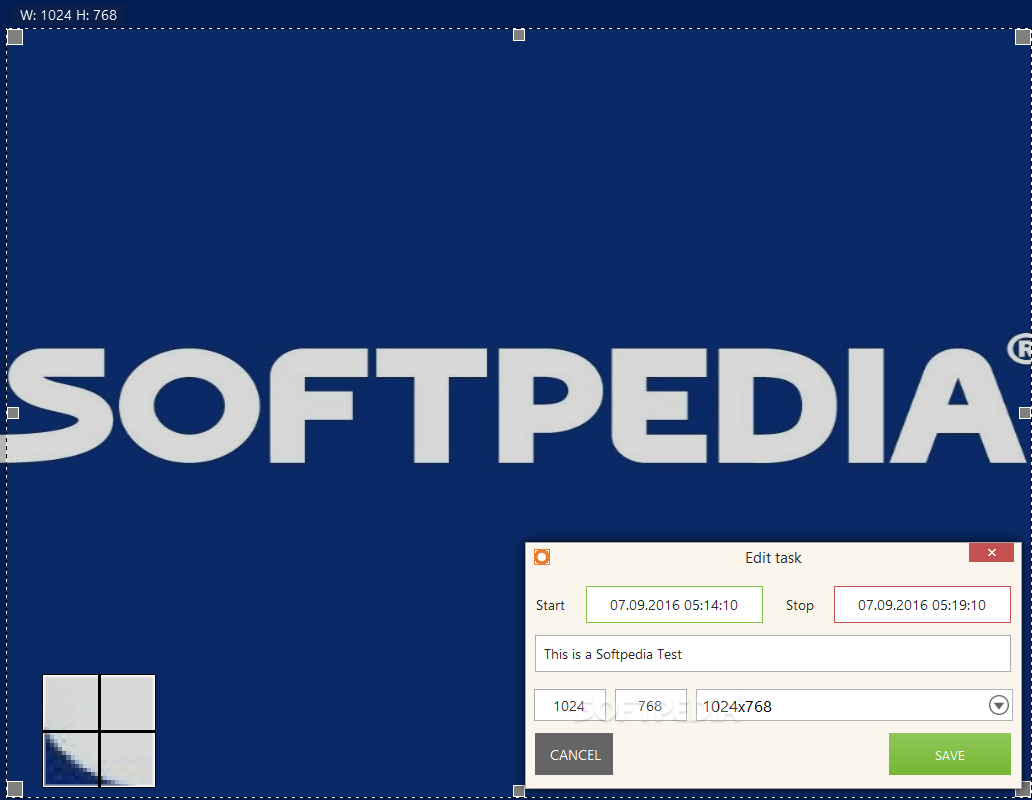Close the Edit task dialog
Image resolution: width=1032 pixels, height=800 pixels.
991,553
